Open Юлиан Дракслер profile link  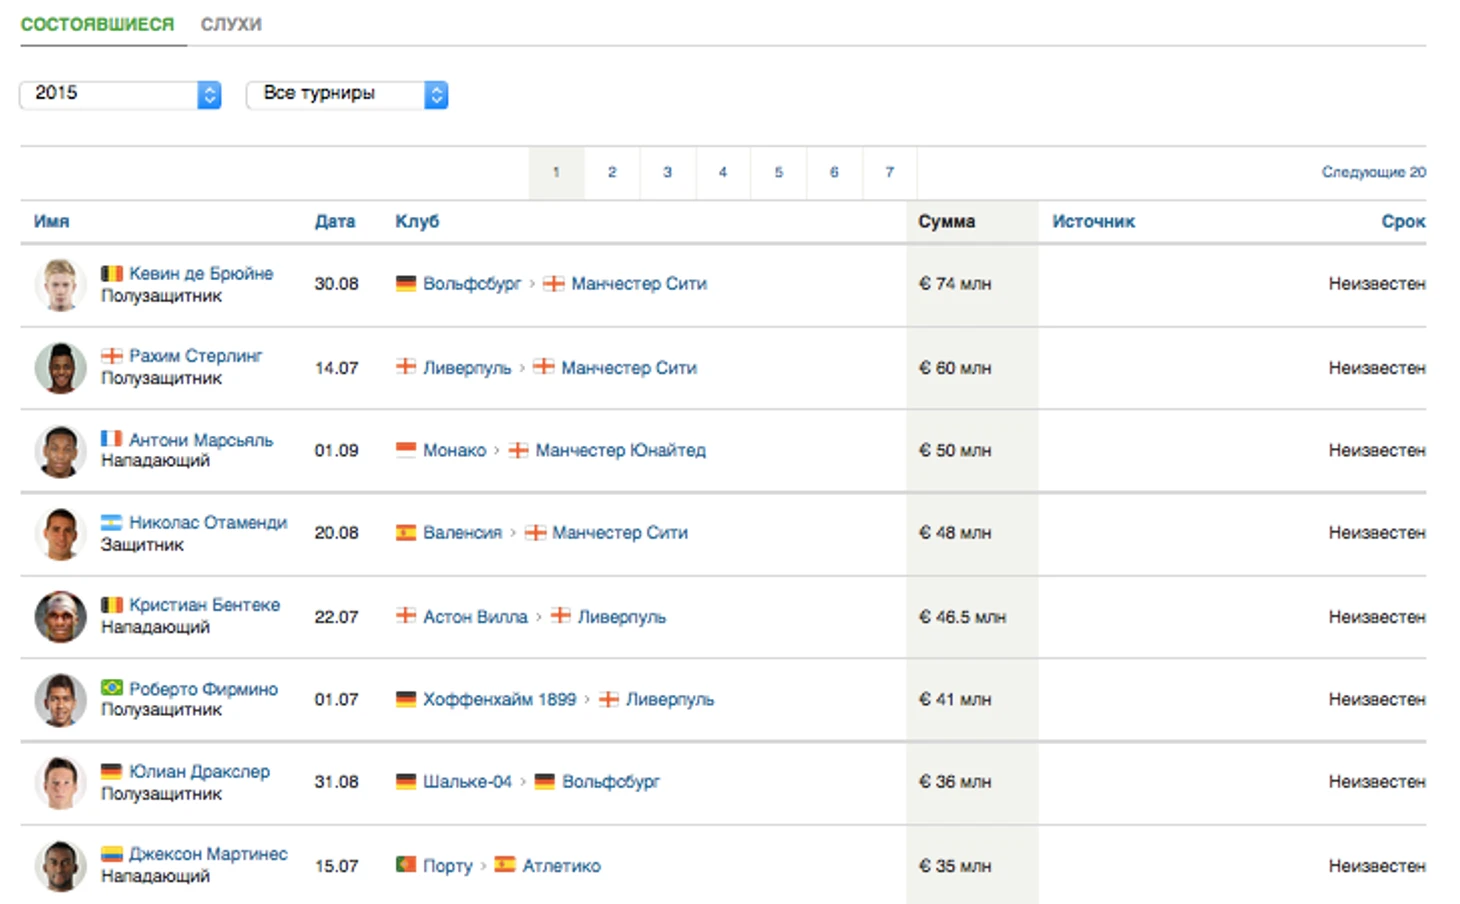pos(200,772)
